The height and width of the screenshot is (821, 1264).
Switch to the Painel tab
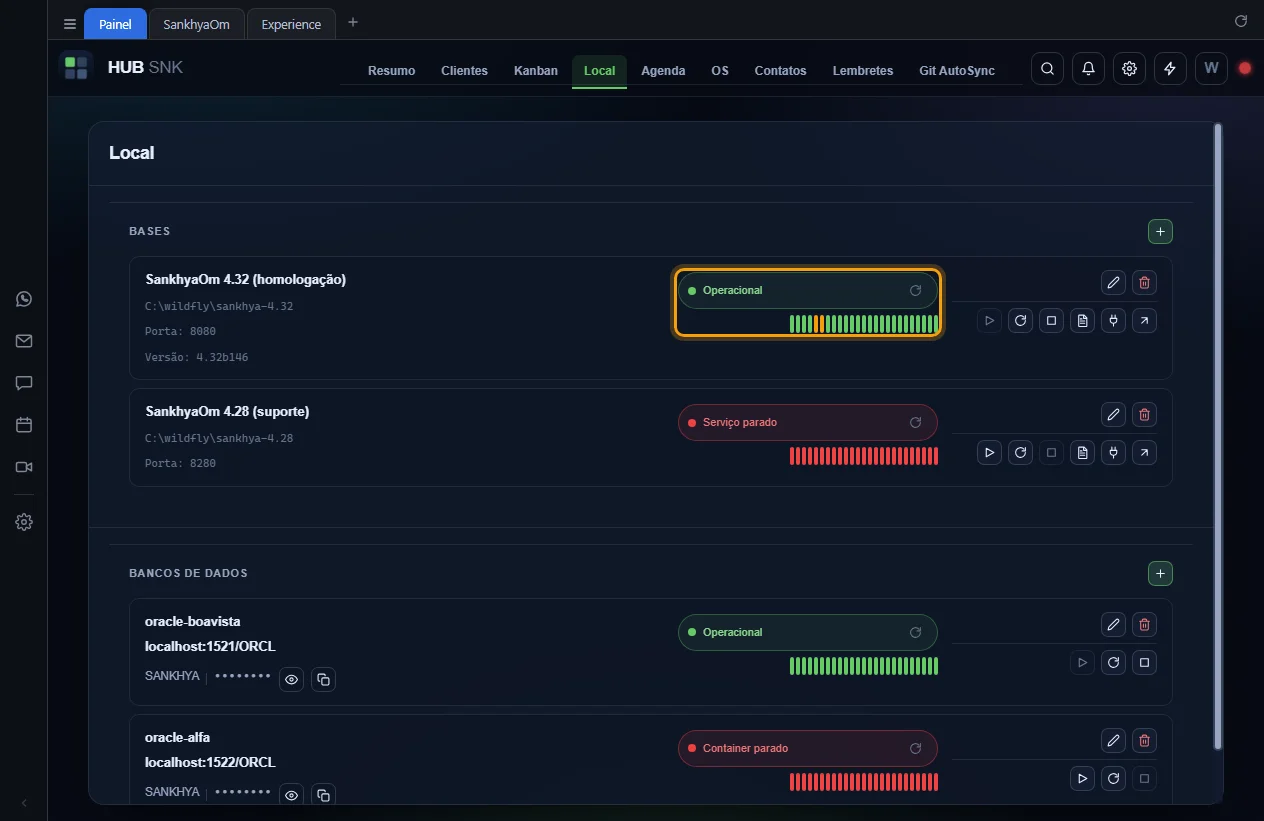(115, 24)
